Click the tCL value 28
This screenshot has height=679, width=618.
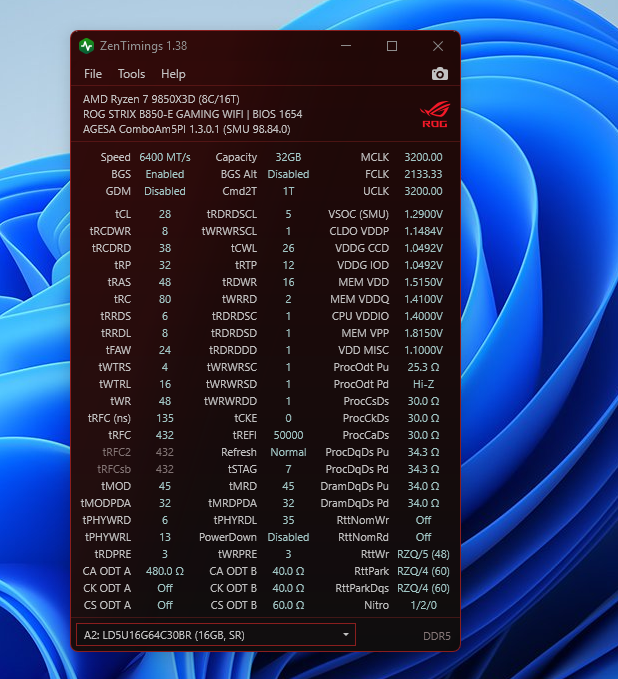pyautogui.click(x=165, y=214)
